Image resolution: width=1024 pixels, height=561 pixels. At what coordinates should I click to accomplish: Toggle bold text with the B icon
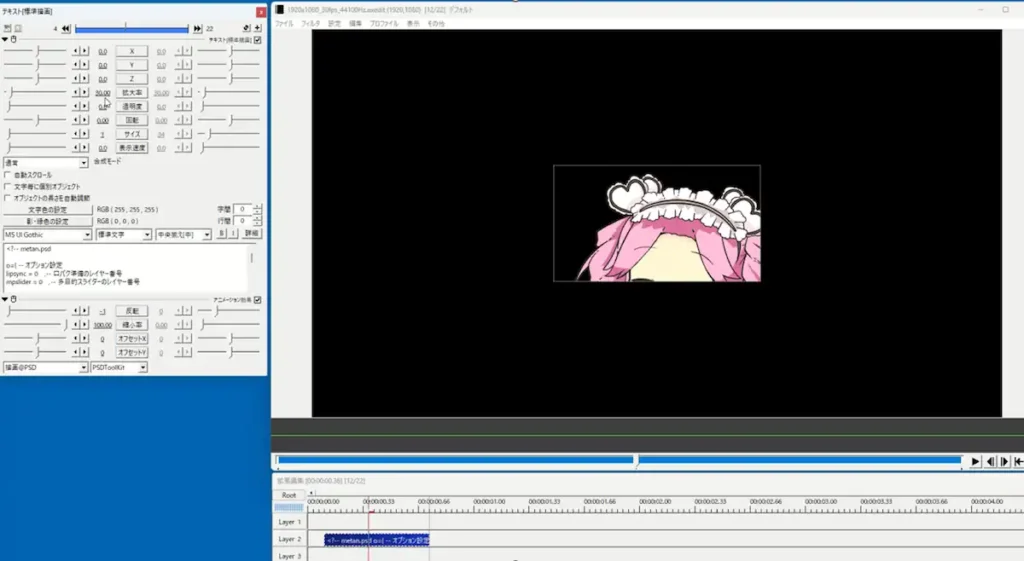coord(222,234)
